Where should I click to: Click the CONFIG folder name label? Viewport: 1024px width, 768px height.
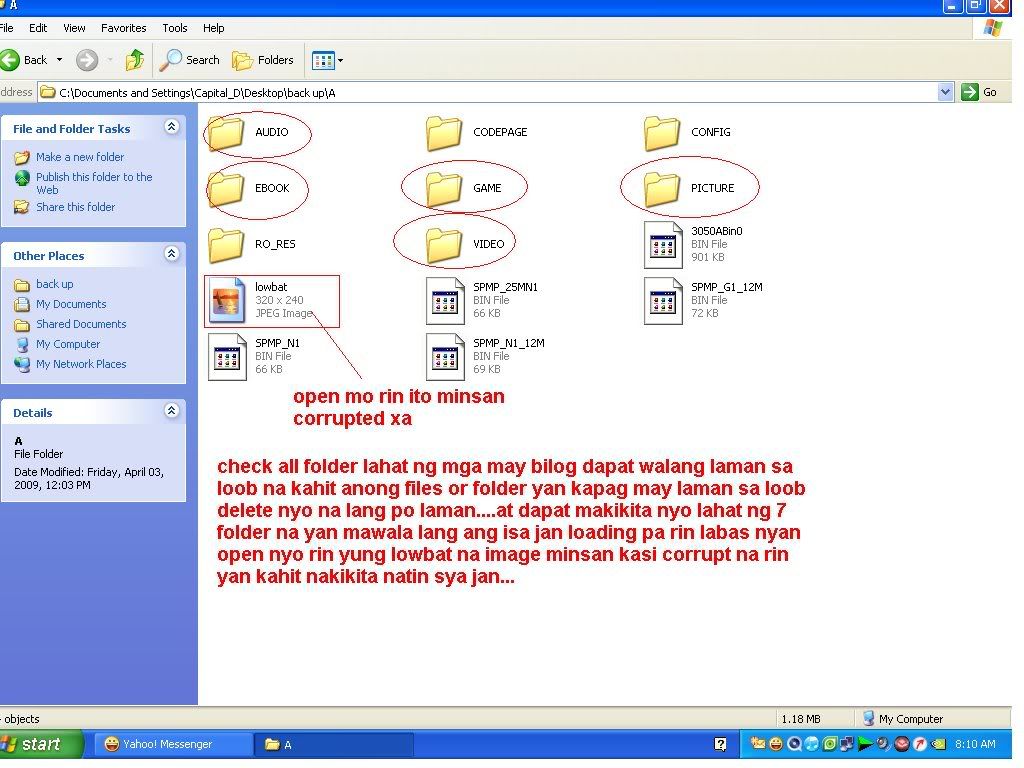(x=711, y=133)
